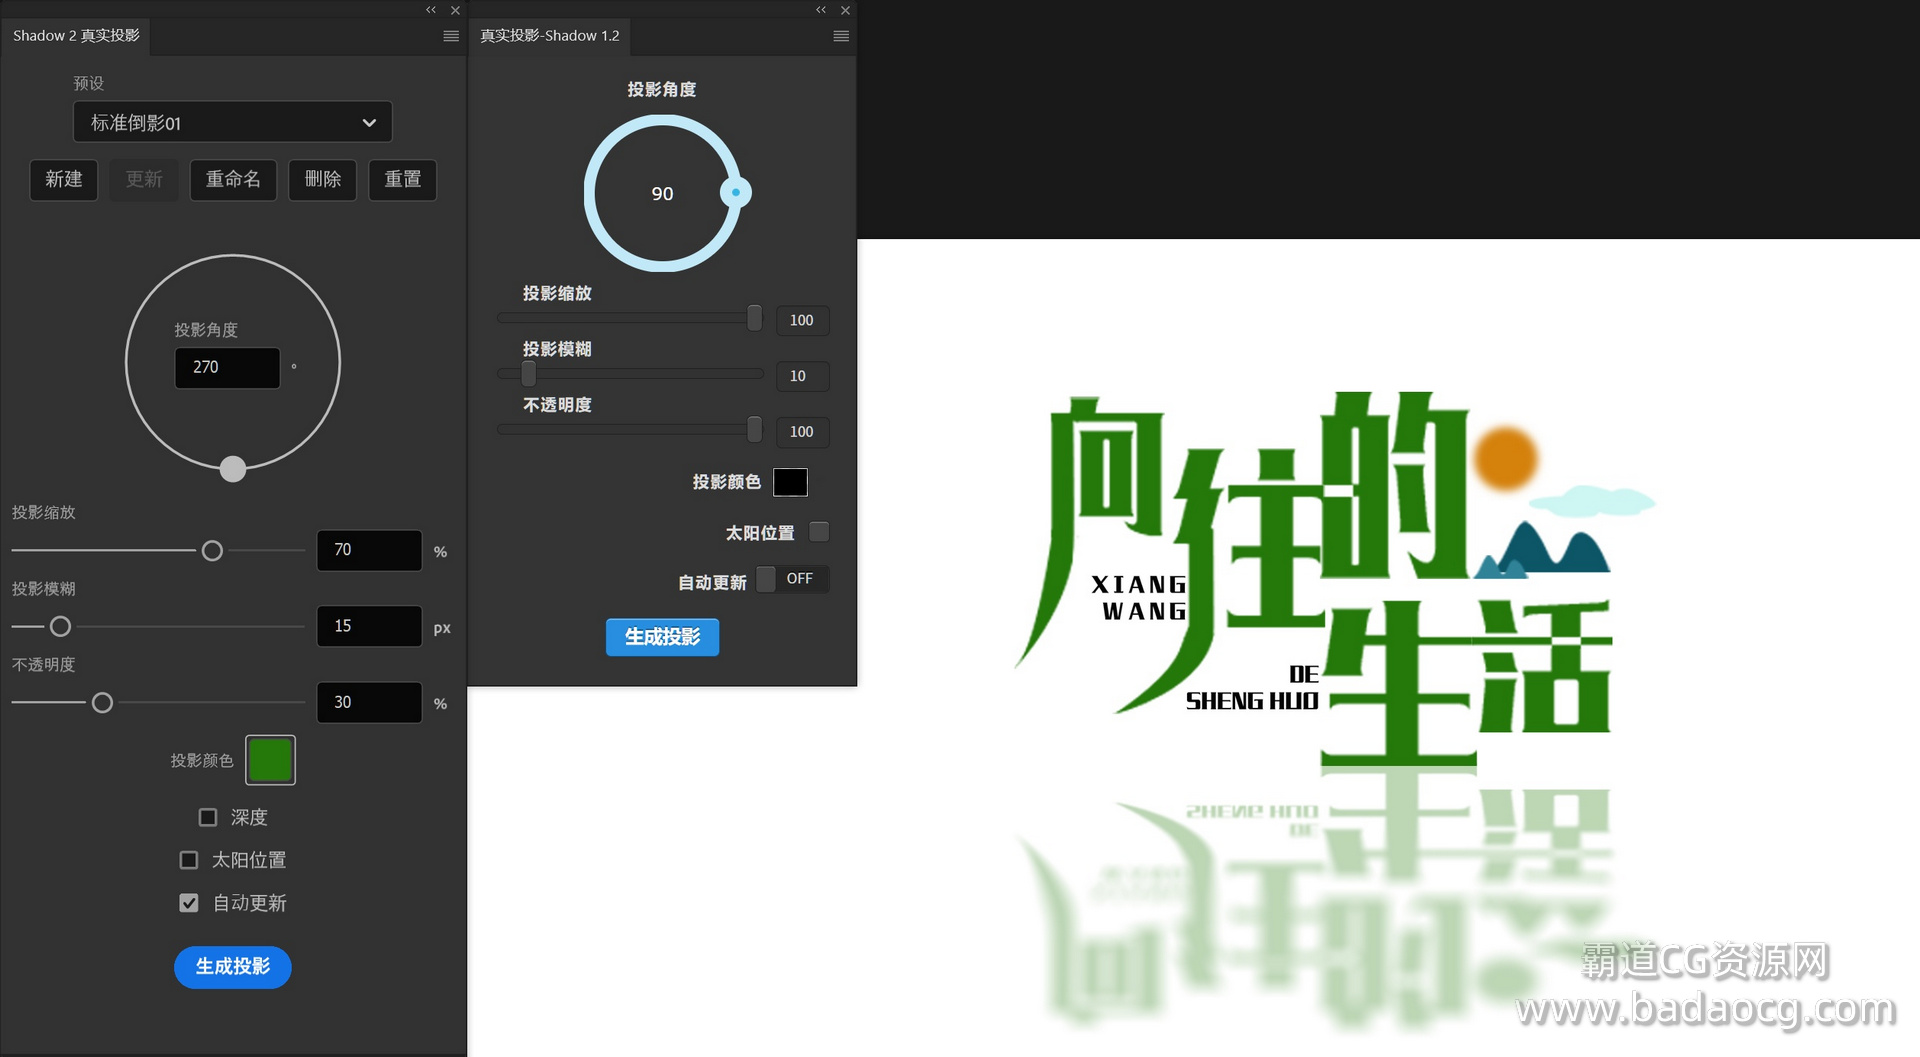
Task: Collapse the Shadow 2 panel with double arrows
Action: [431, 10]
